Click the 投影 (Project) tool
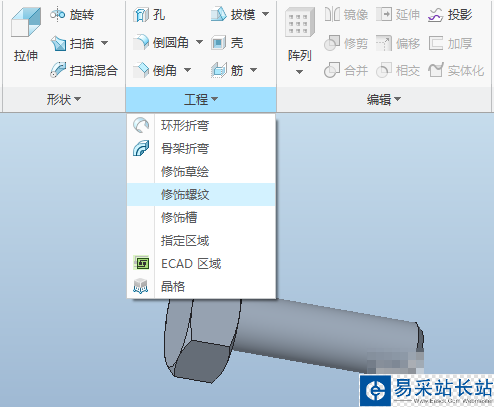Image resolution: width=494 pixels, height=407 pixels. point(450,15)
